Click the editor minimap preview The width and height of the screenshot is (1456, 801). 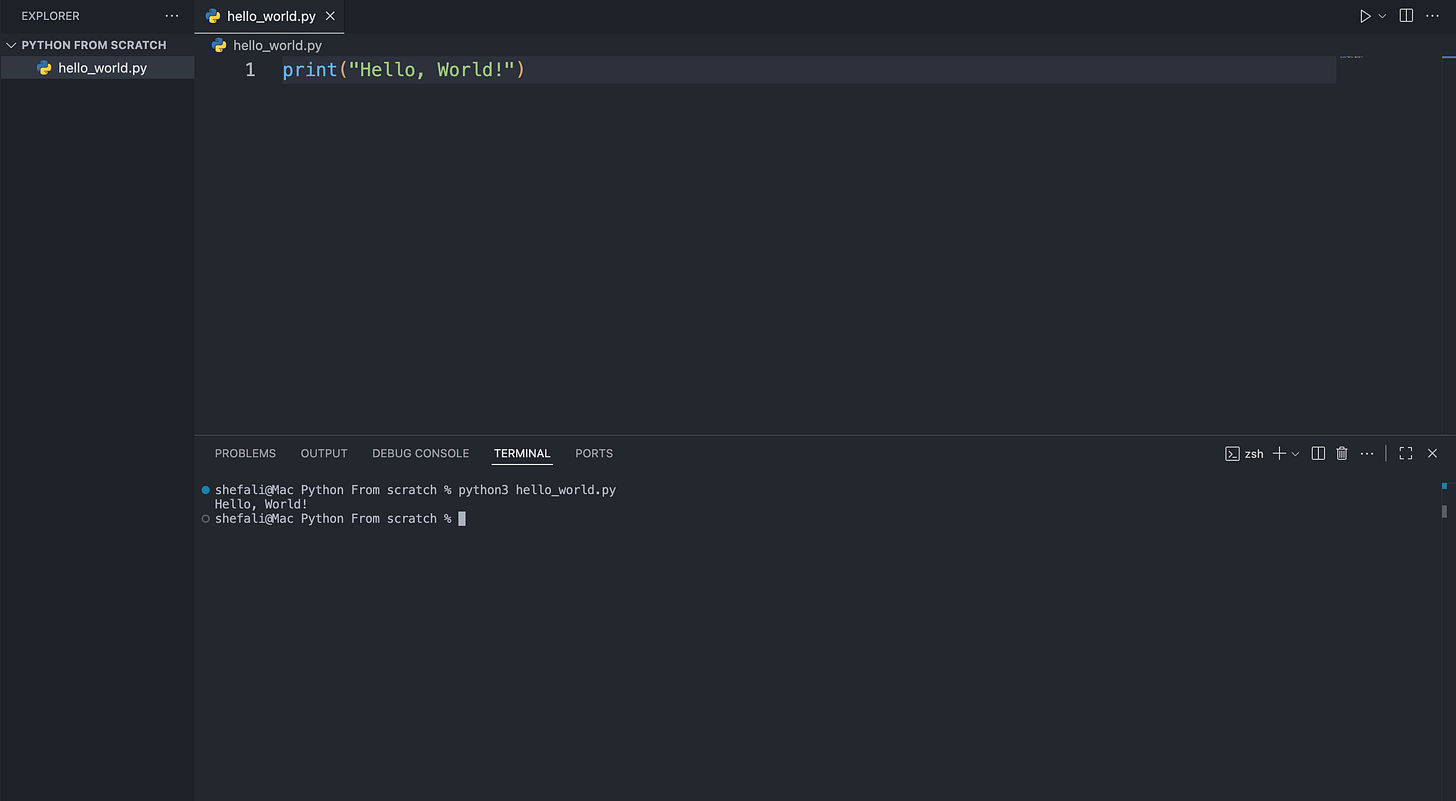[1351, 57]
